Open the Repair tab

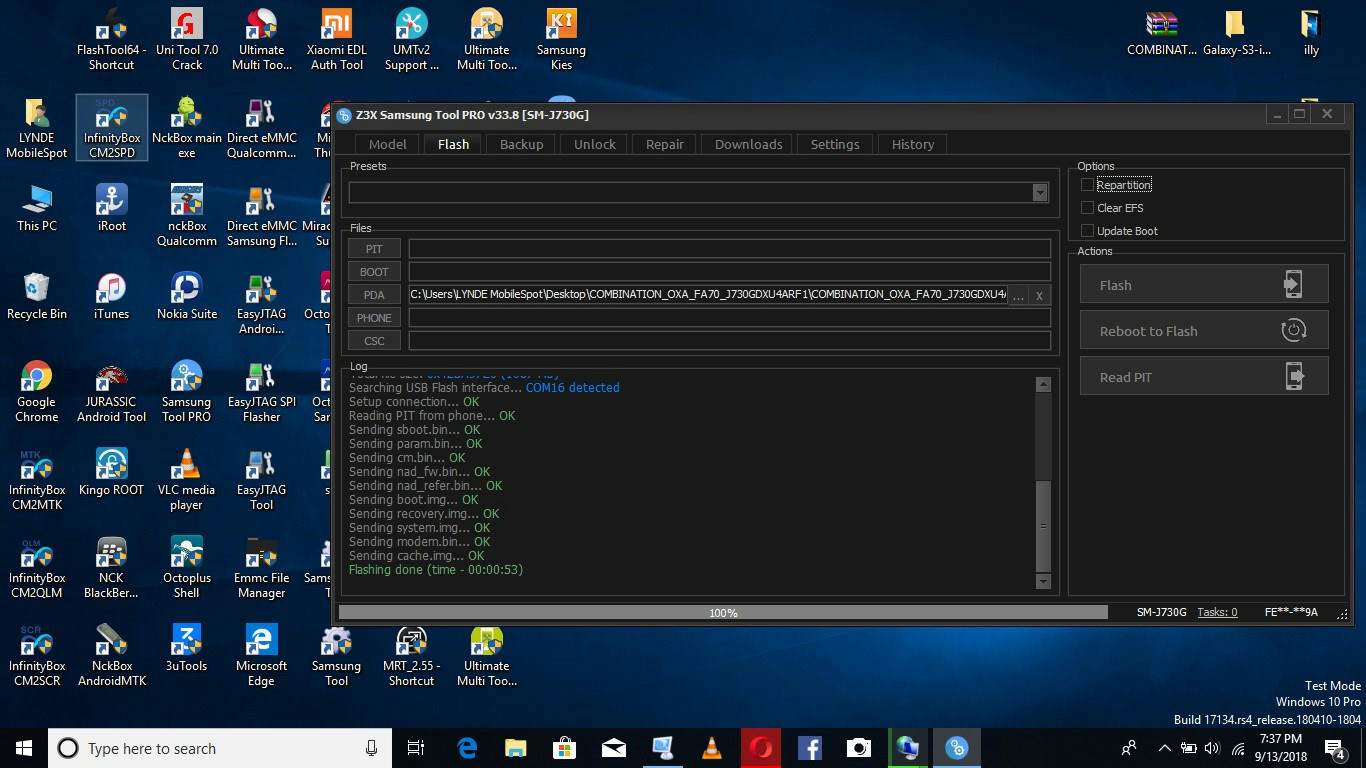(665, 144)
